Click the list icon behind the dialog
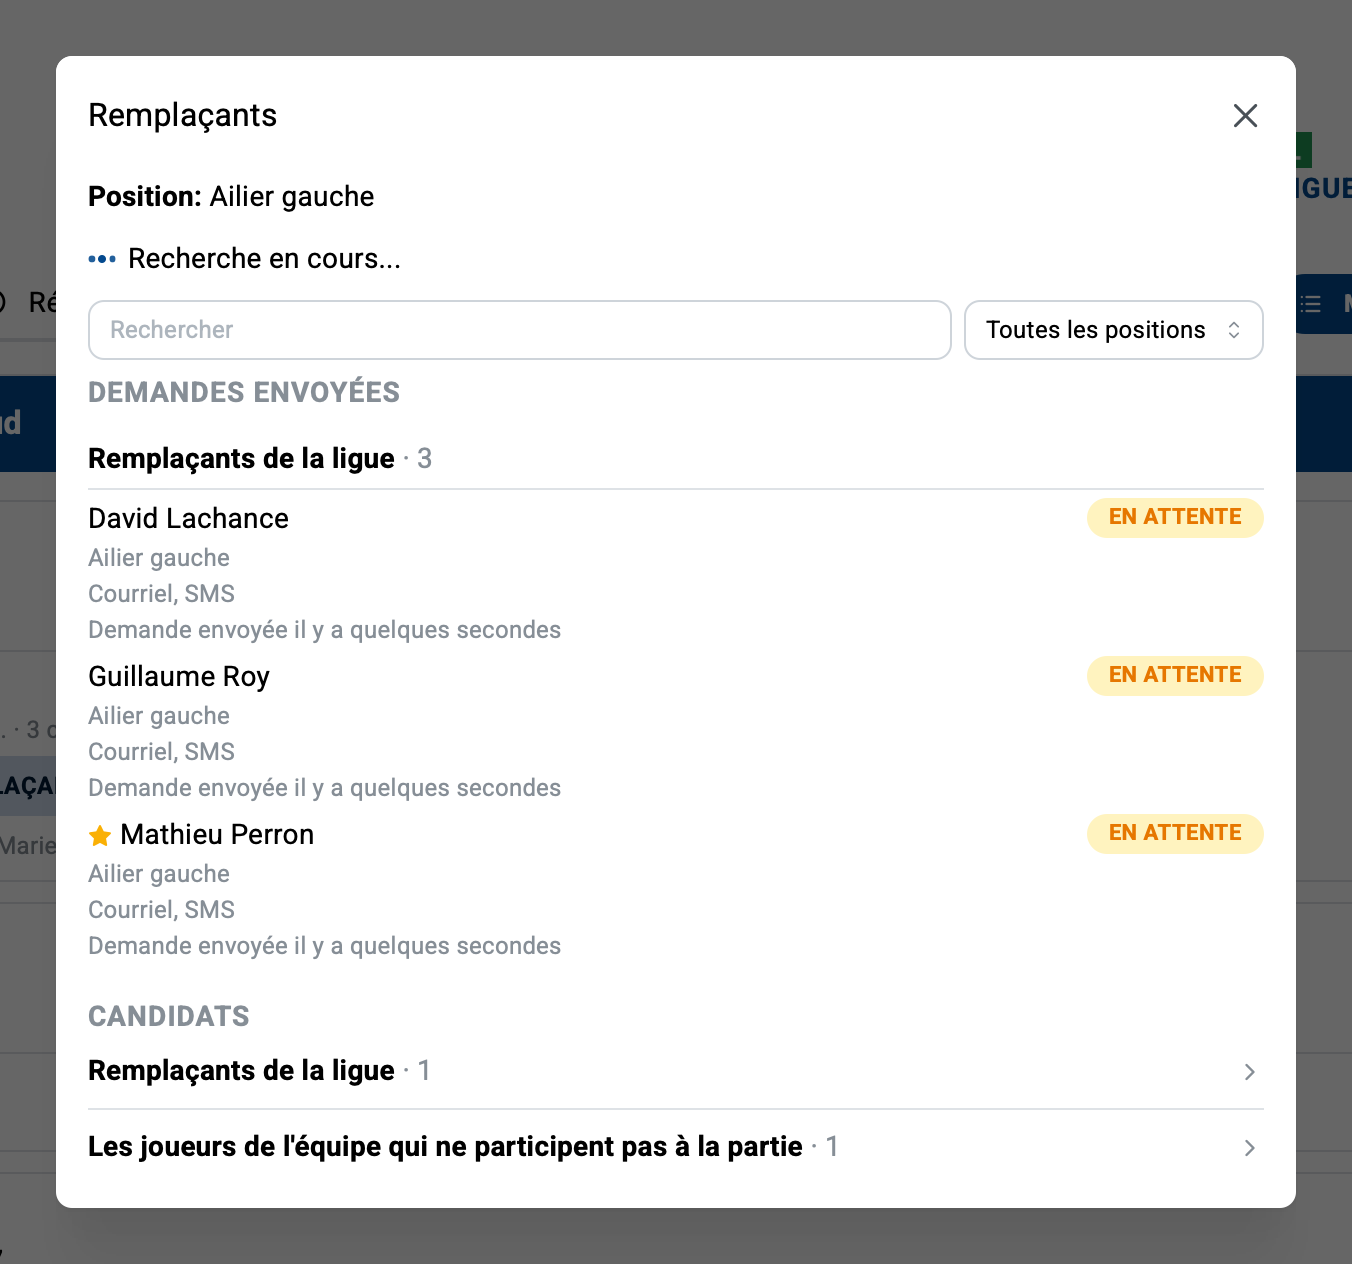Image resolution: width=1352 pixels, height=1264 pixels. coord(1311,304)
